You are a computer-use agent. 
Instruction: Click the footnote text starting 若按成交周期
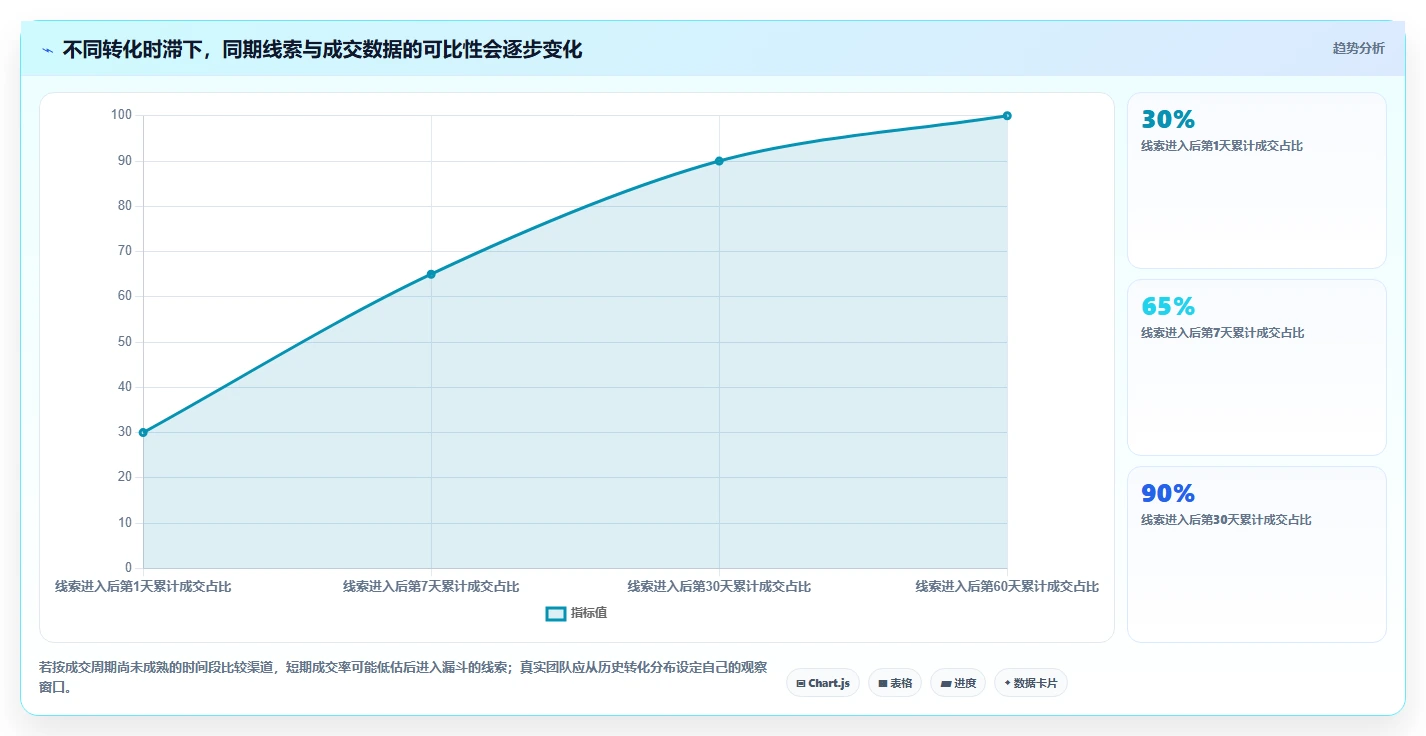[403, 677]
